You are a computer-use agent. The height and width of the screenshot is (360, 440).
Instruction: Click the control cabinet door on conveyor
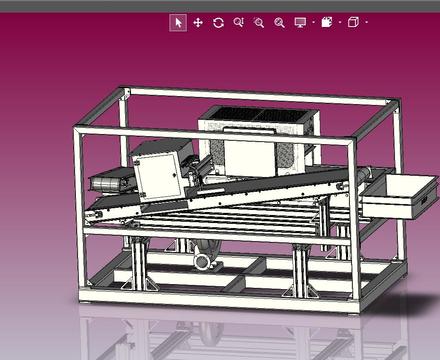(158, 177)
